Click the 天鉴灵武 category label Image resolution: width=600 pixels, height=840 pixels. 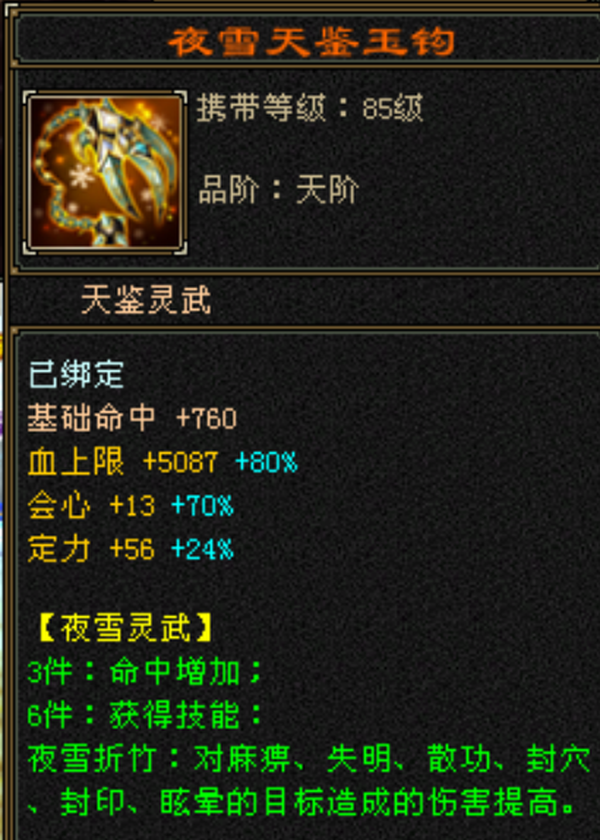click(146, 300)
